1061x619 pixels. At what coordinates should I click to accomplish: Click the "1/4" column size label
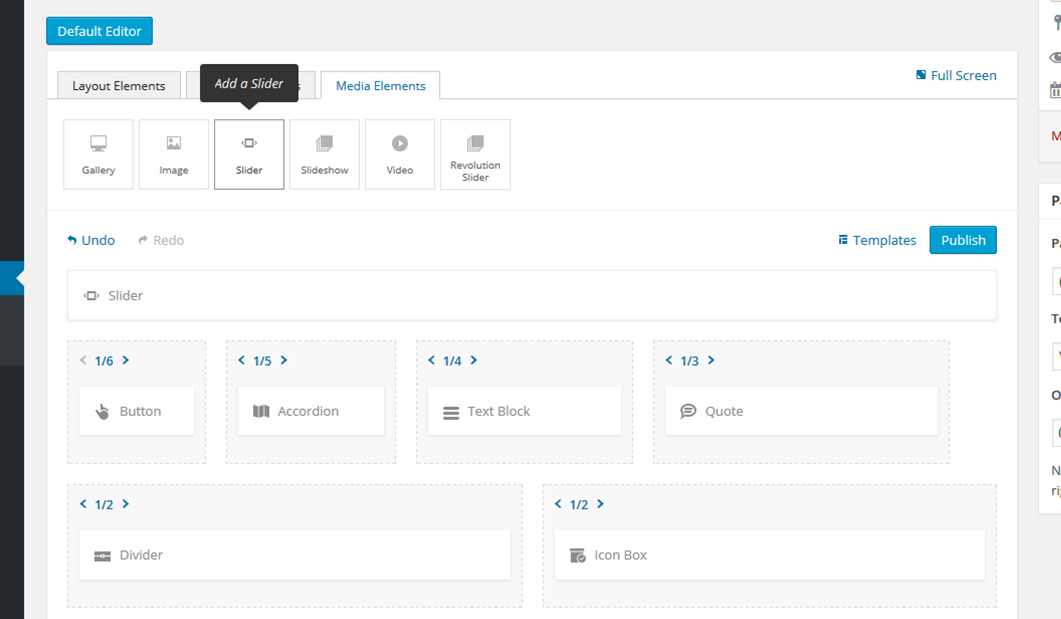(x=453, y=361)
